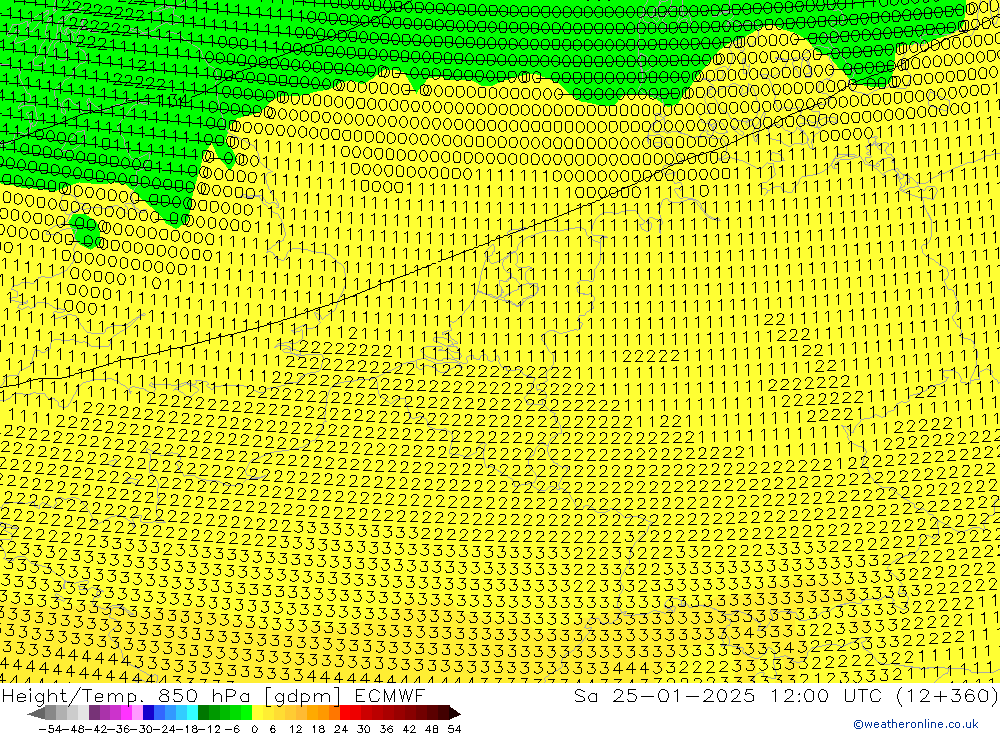Click the right arrow tip of the color scale
This screenshot has width=1000, height=733.
pyautogui.click(x=455, y=713)
